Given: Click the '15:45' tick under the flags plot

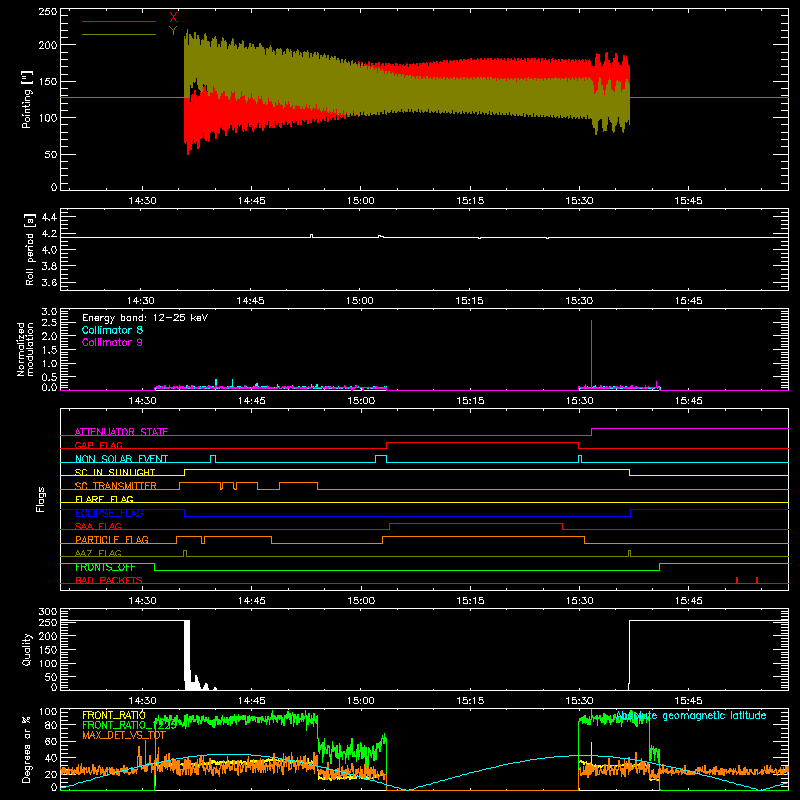Looking at the screenshot, I should click(689, 601).
